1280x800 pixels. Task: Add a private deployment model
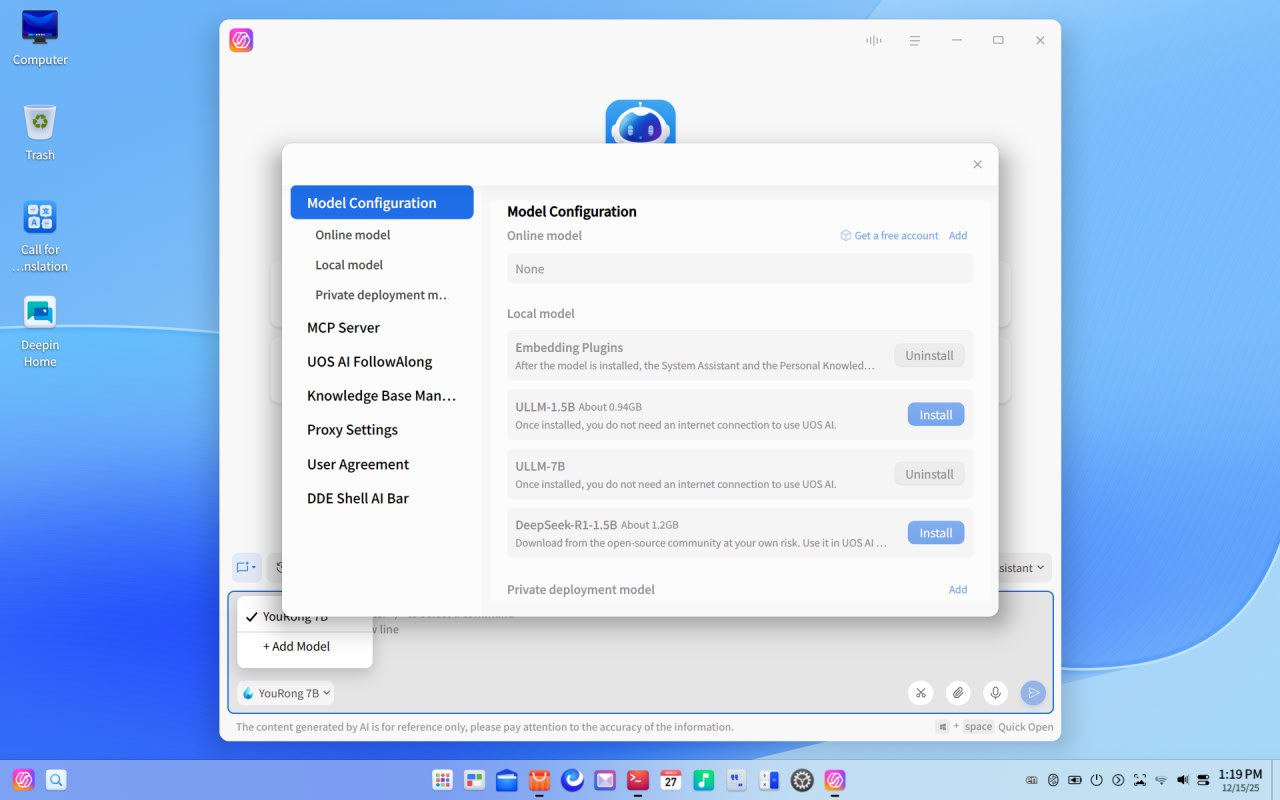958,590
